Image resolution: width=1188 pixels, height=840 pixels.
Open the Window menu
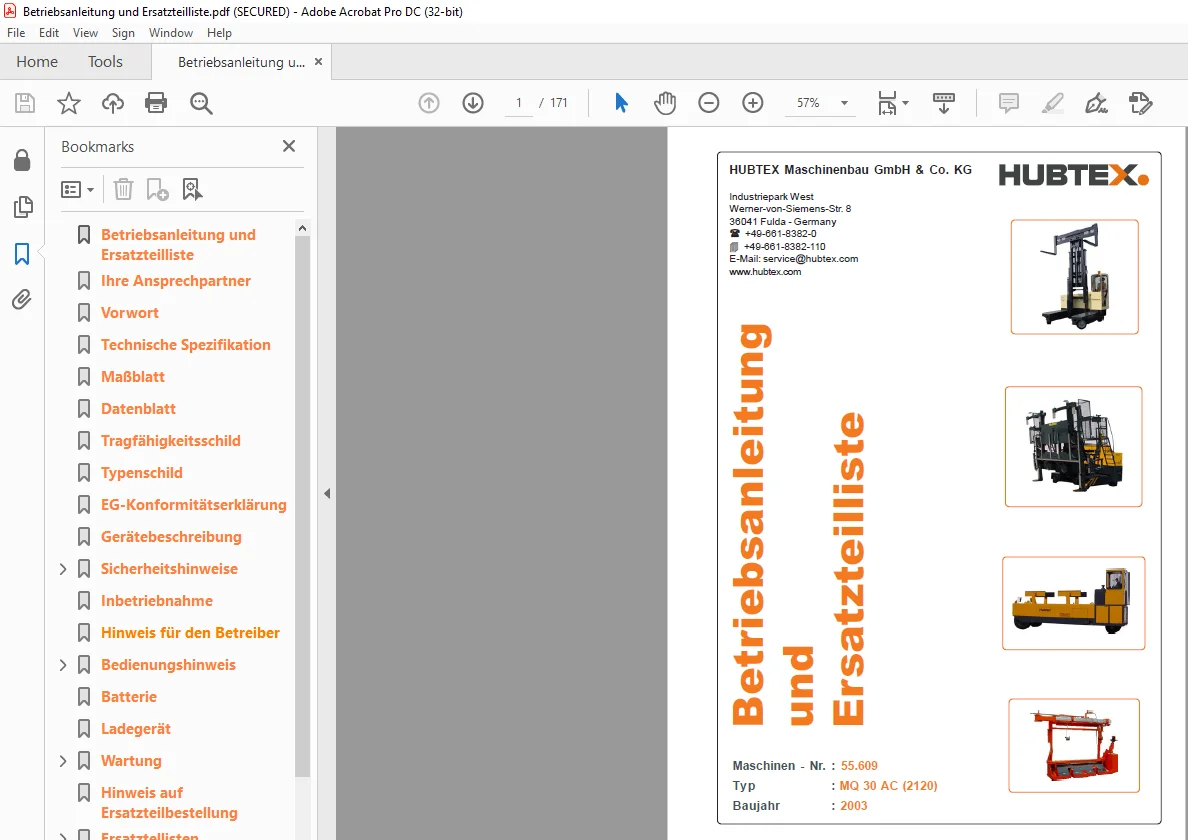pos(170,33)
